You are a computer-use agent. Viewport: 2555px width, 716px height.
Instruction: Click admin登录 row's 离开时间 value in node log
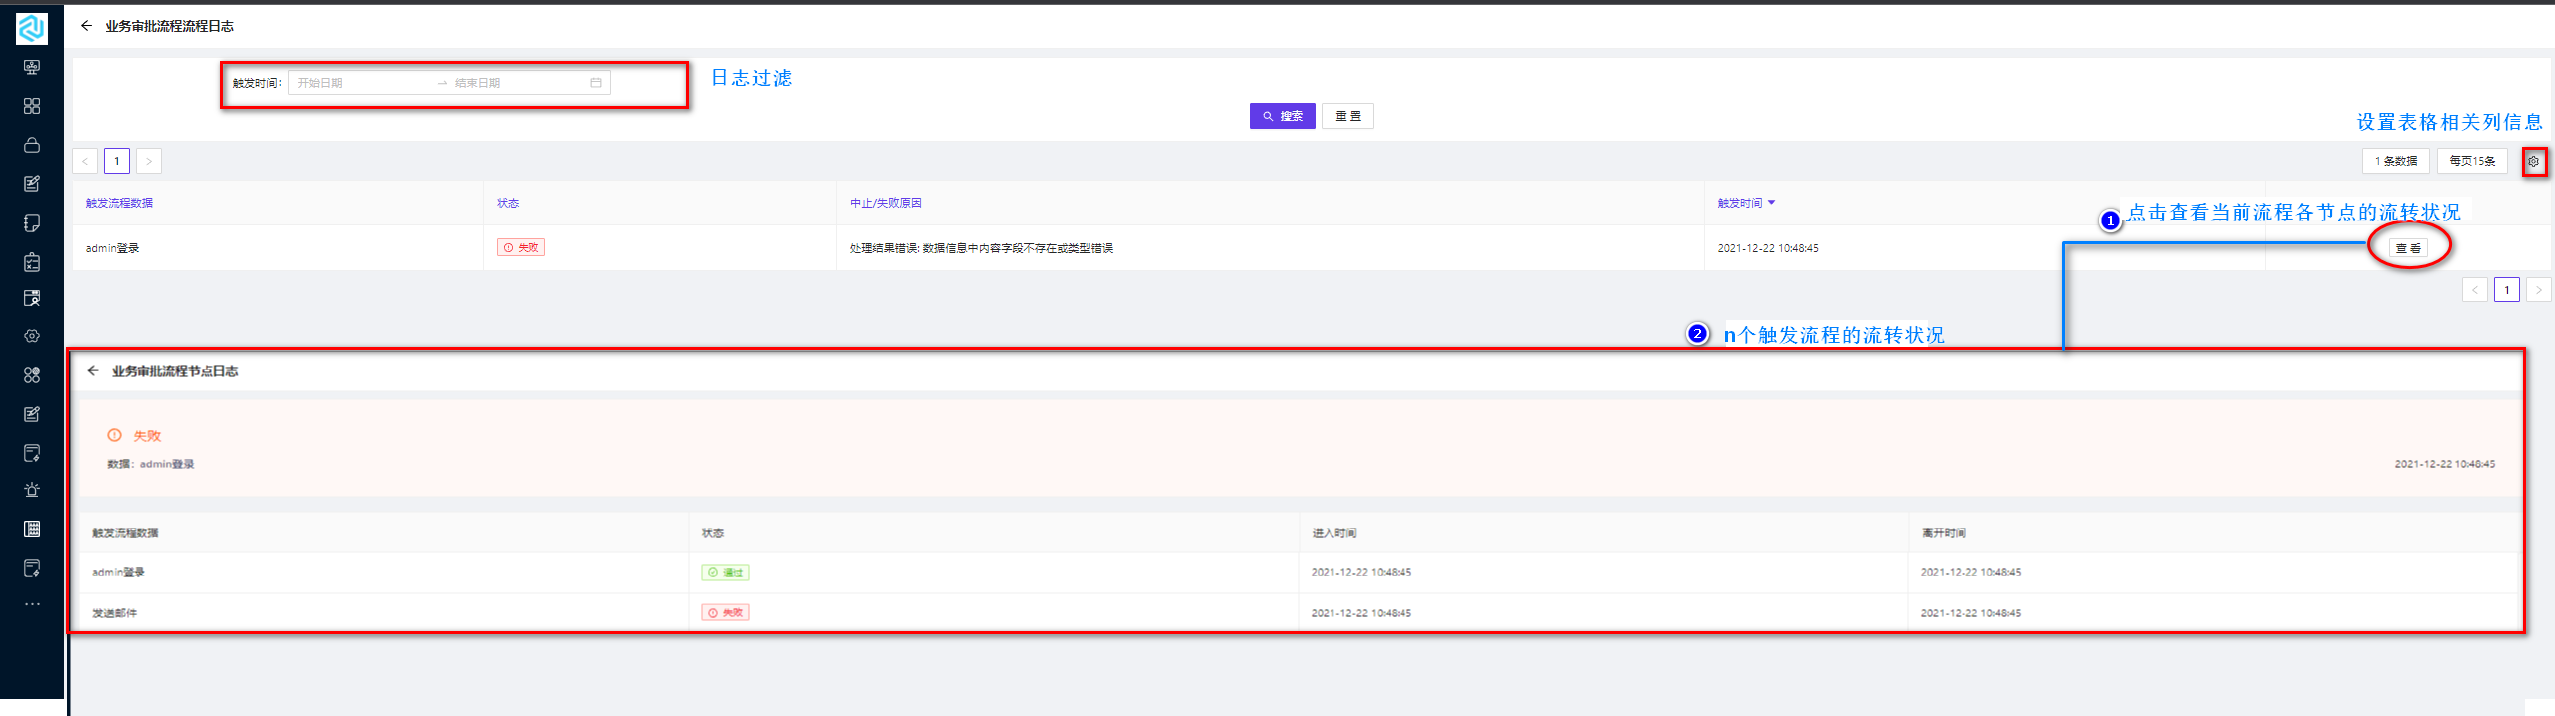point(1970,572)
